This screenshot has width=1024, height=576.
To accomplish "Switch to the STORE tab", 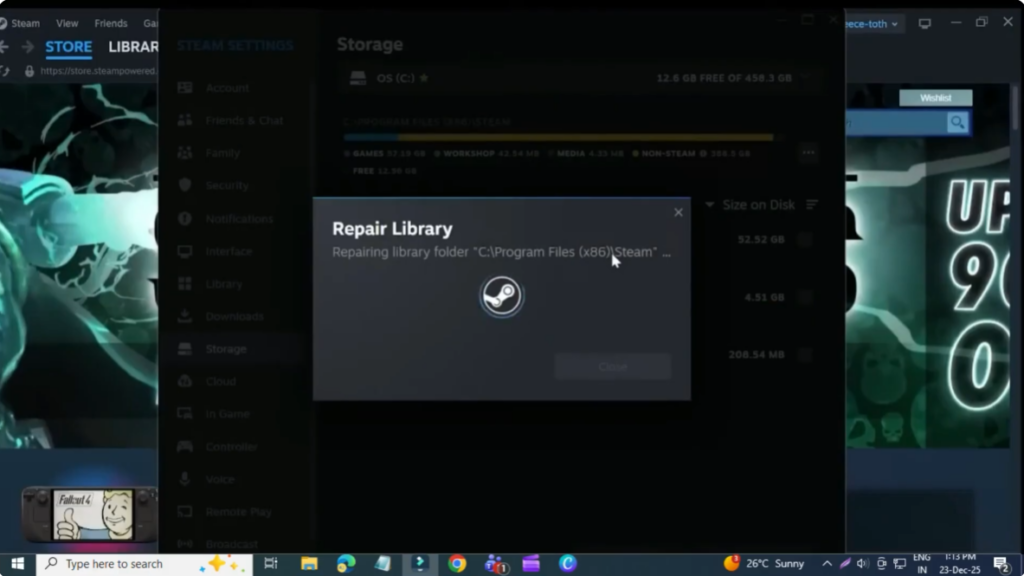I will pos(68,46).
